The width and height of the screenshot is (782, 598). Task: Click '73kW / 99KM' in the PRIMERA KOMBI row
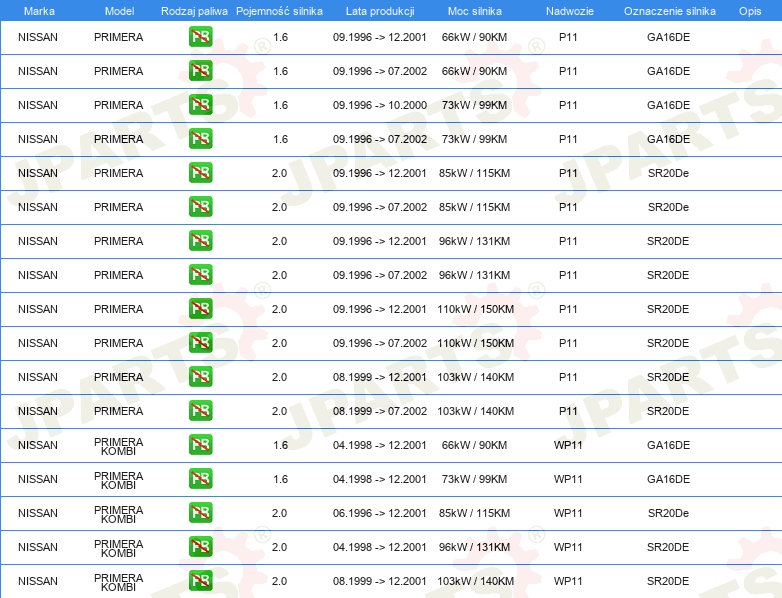pyautogui.click(x=474, y=479)
